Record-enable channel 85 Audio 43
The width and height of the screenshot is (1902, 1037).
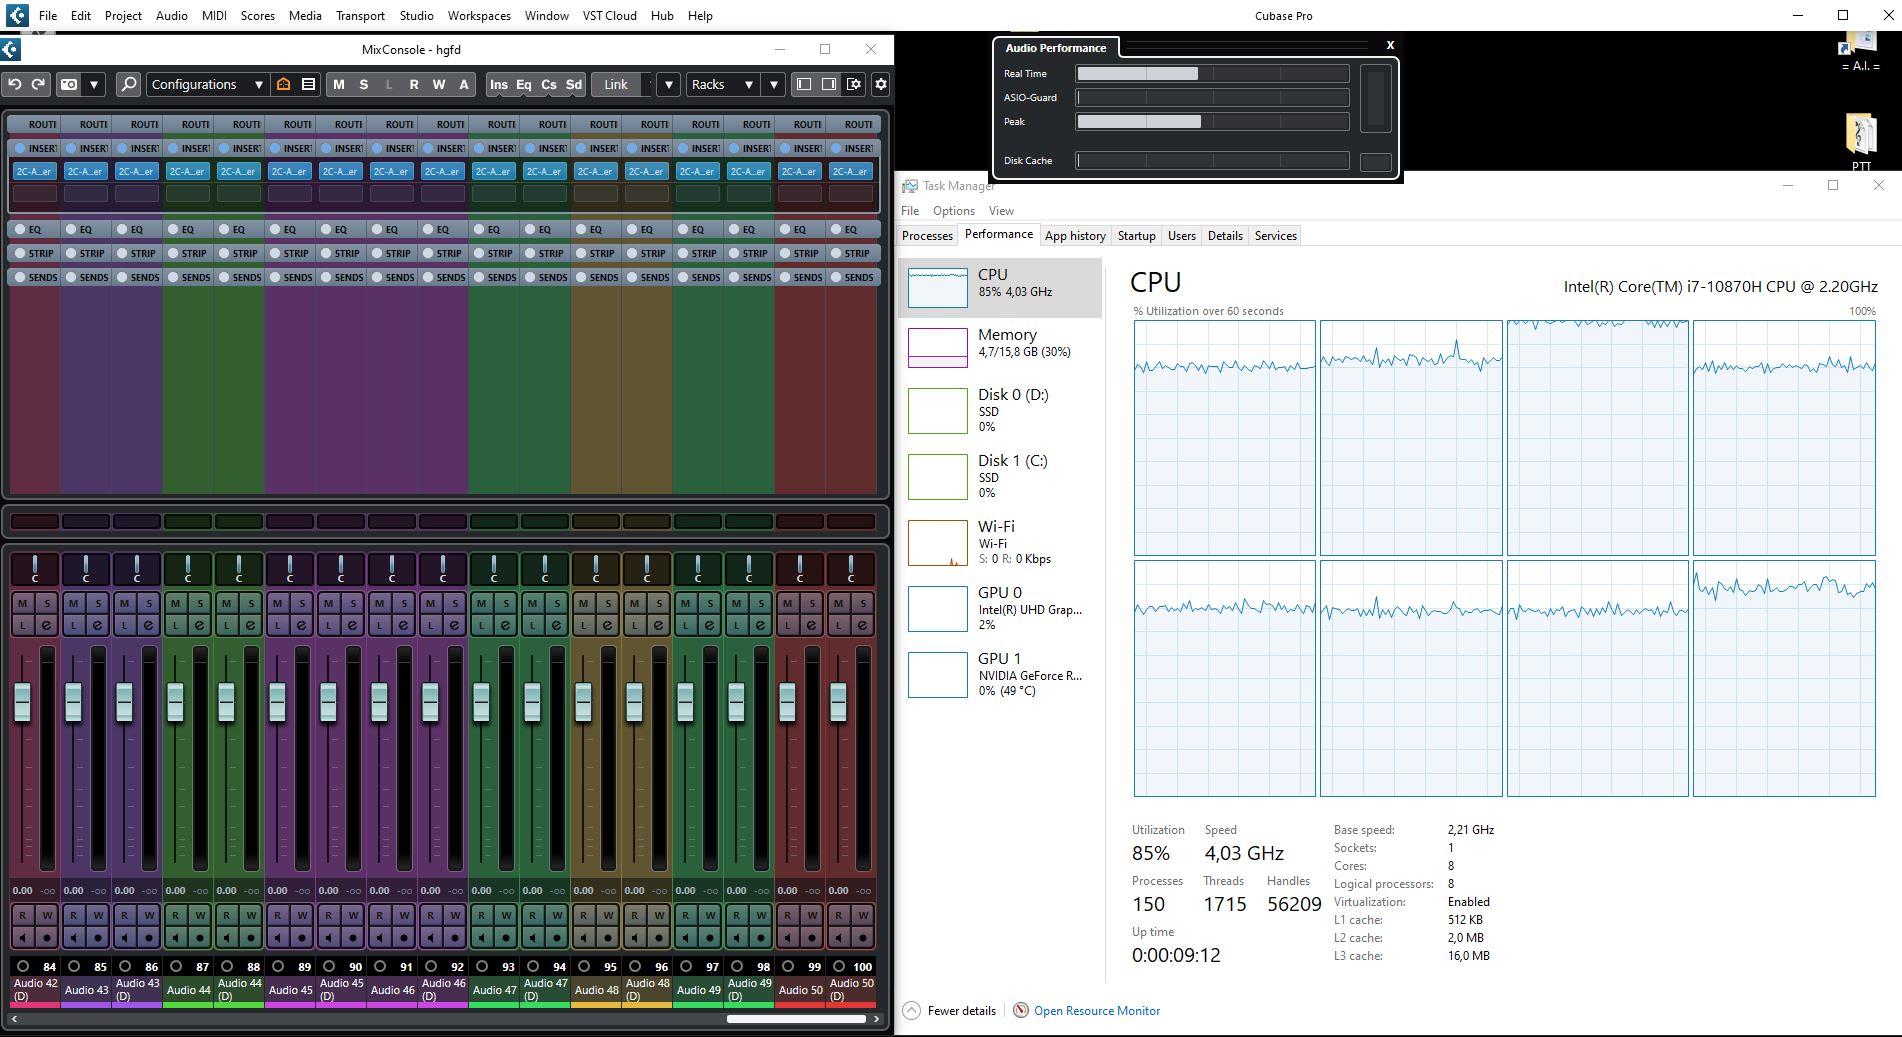[x=98, y=938]
